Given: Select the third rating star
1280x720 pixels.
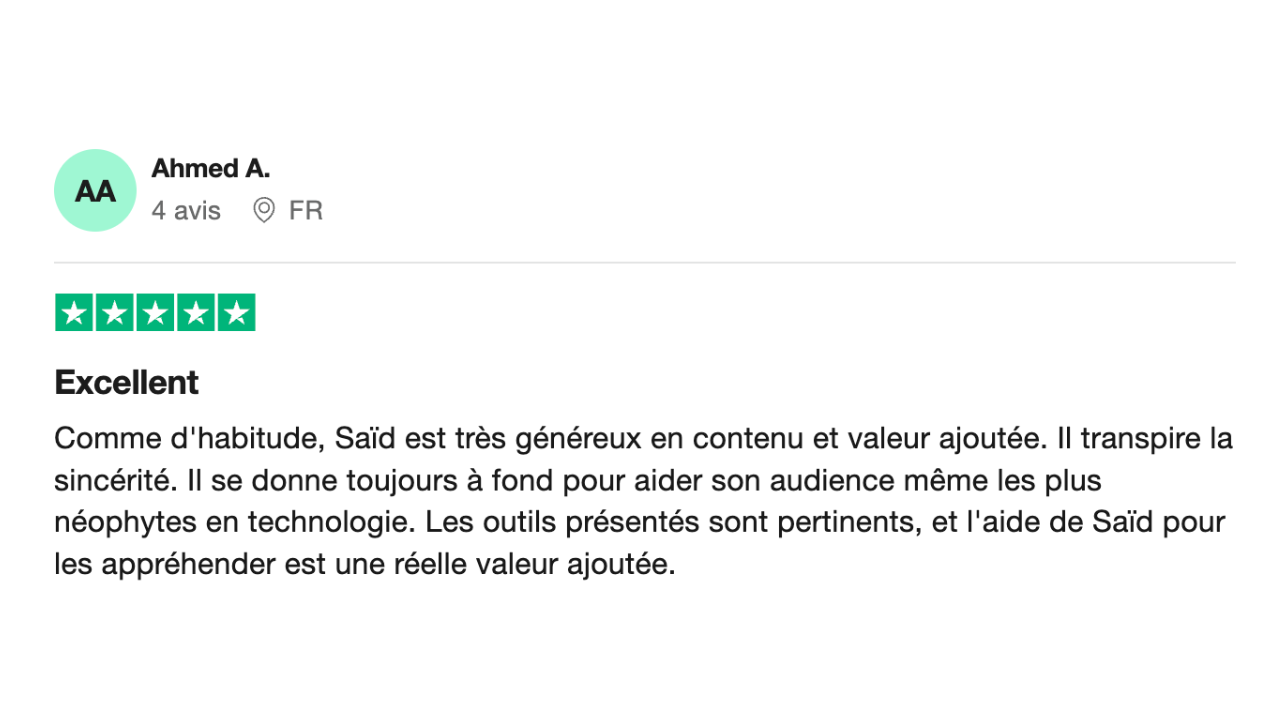Looking at the screenshot, I should coord(155,313).
